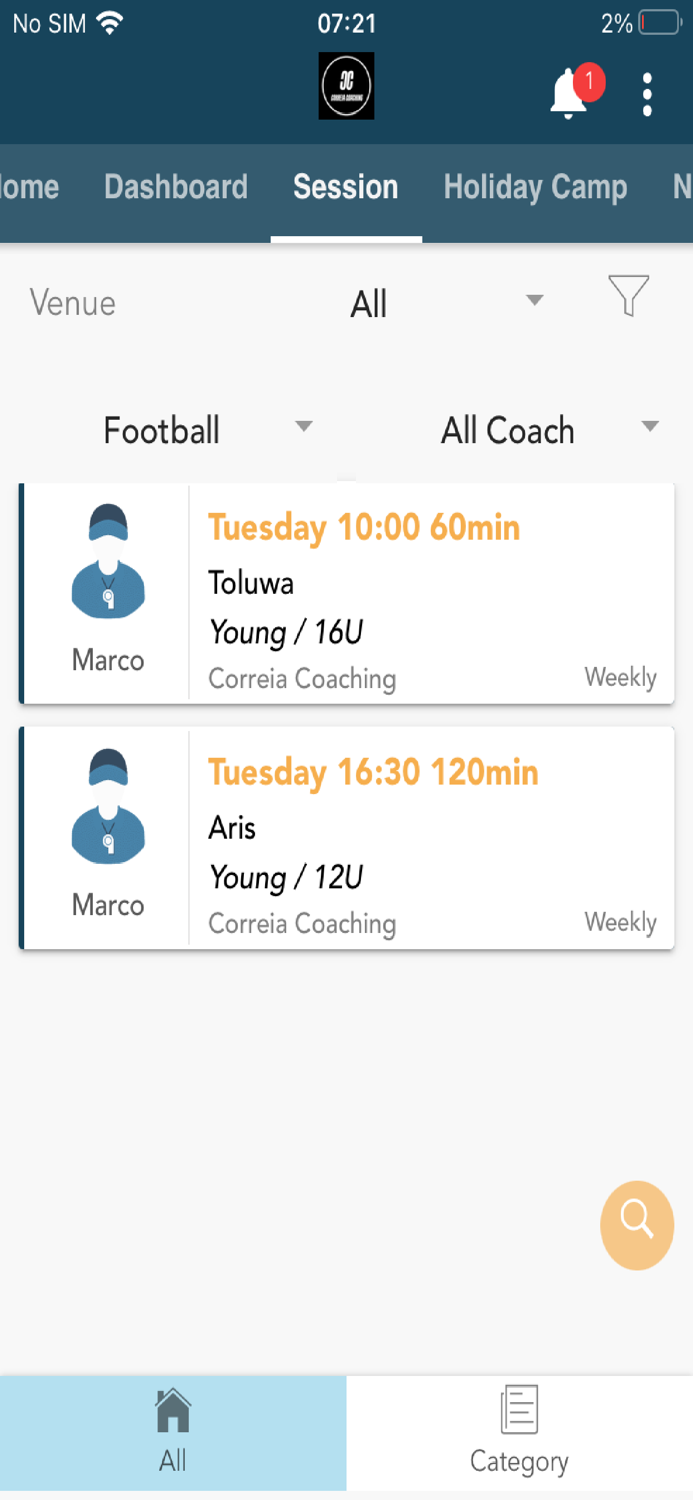Tap the orange search button
Image resolution: width=693 pixels, height=1500 pixels.
[x=637, y=1225]
